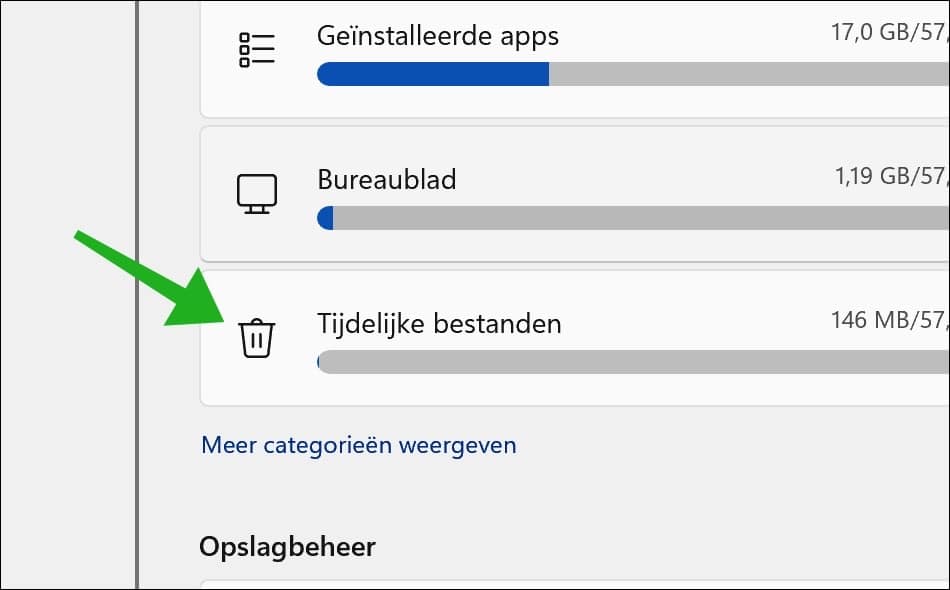Viewport: 950px width, 590px height.
Task: Open Tijdelijke bestanden to review cleanup items
Action: pos(438,323)
